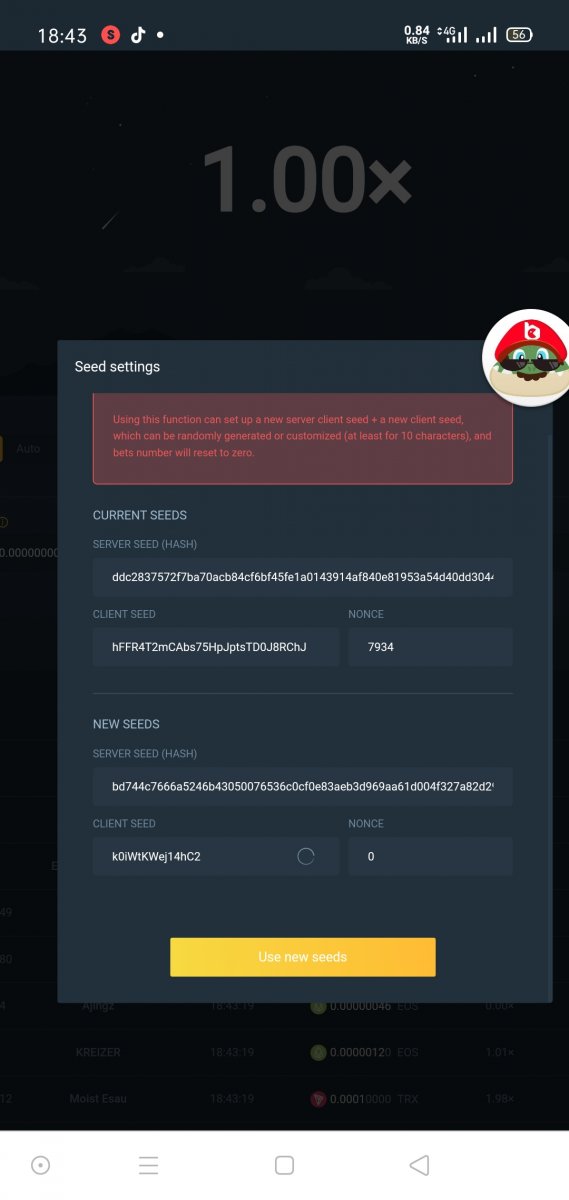Select the new server seed hash field
This screenshot has width=569, height=1200.
point(303,786)
